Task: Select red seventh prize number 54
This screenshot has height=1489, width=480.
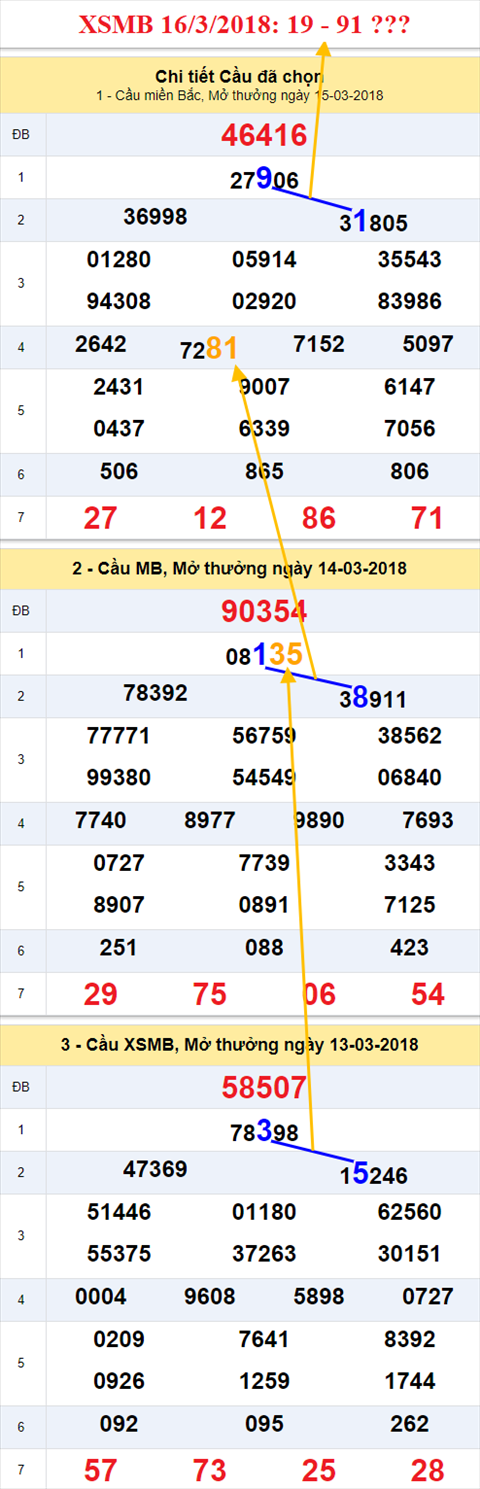Action: tap(428, 993)
